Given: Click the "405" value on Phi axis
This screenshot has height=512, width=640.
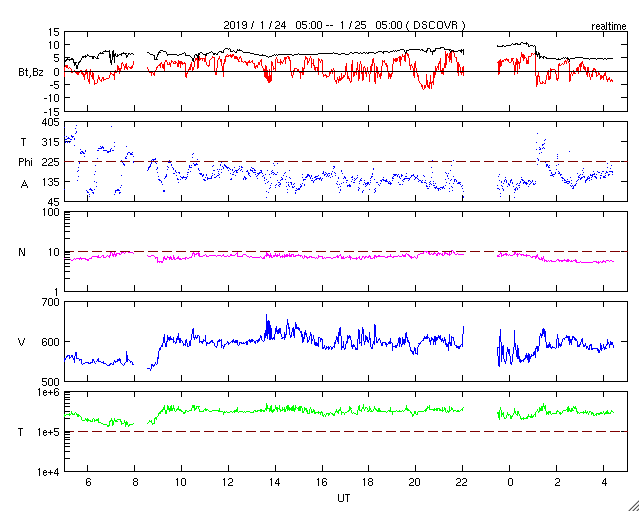Looking at the screenshot, I should [x=51, y=122].
